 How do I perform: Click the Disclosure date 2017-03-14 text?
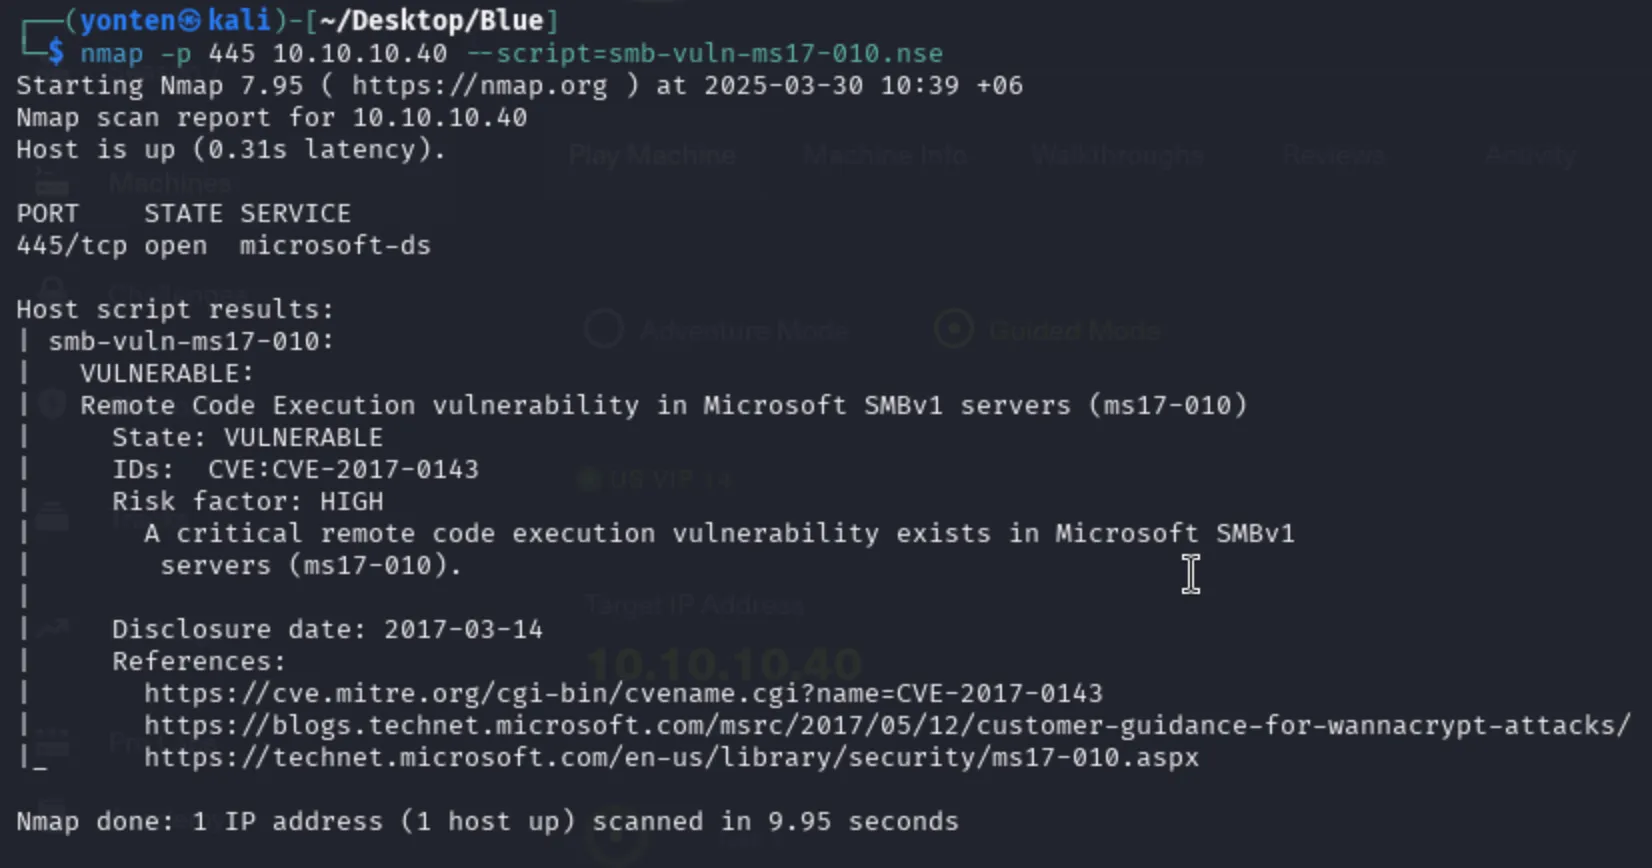(327, 629)
